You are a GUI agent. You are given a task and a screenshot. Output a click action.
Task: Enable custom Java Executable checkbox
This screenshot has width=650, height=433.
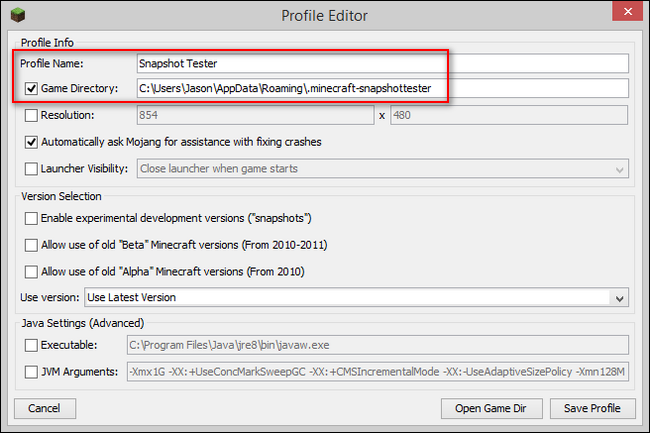[32, 345]
